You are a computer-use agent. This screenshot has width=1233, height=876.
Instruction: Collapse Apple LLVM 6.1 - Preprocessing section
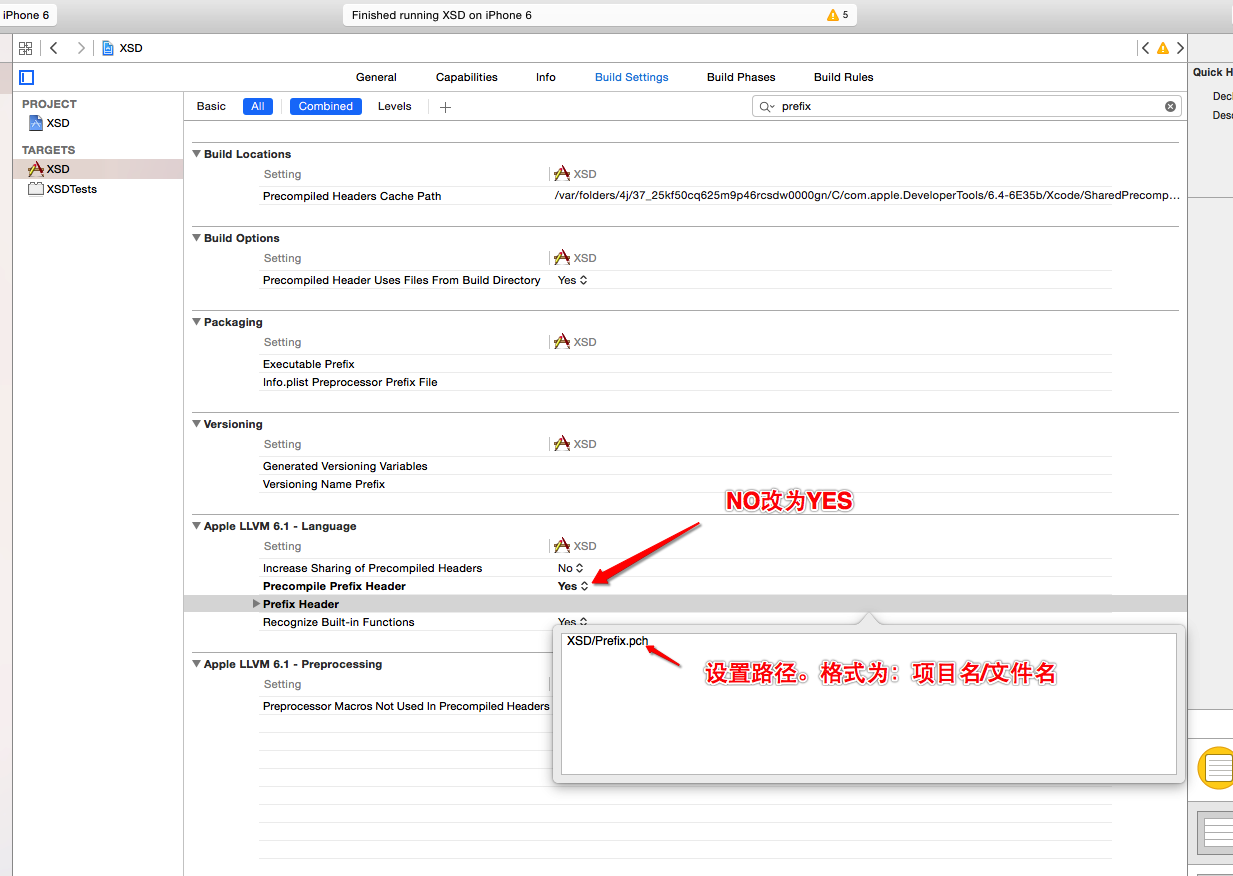(197, 664)
